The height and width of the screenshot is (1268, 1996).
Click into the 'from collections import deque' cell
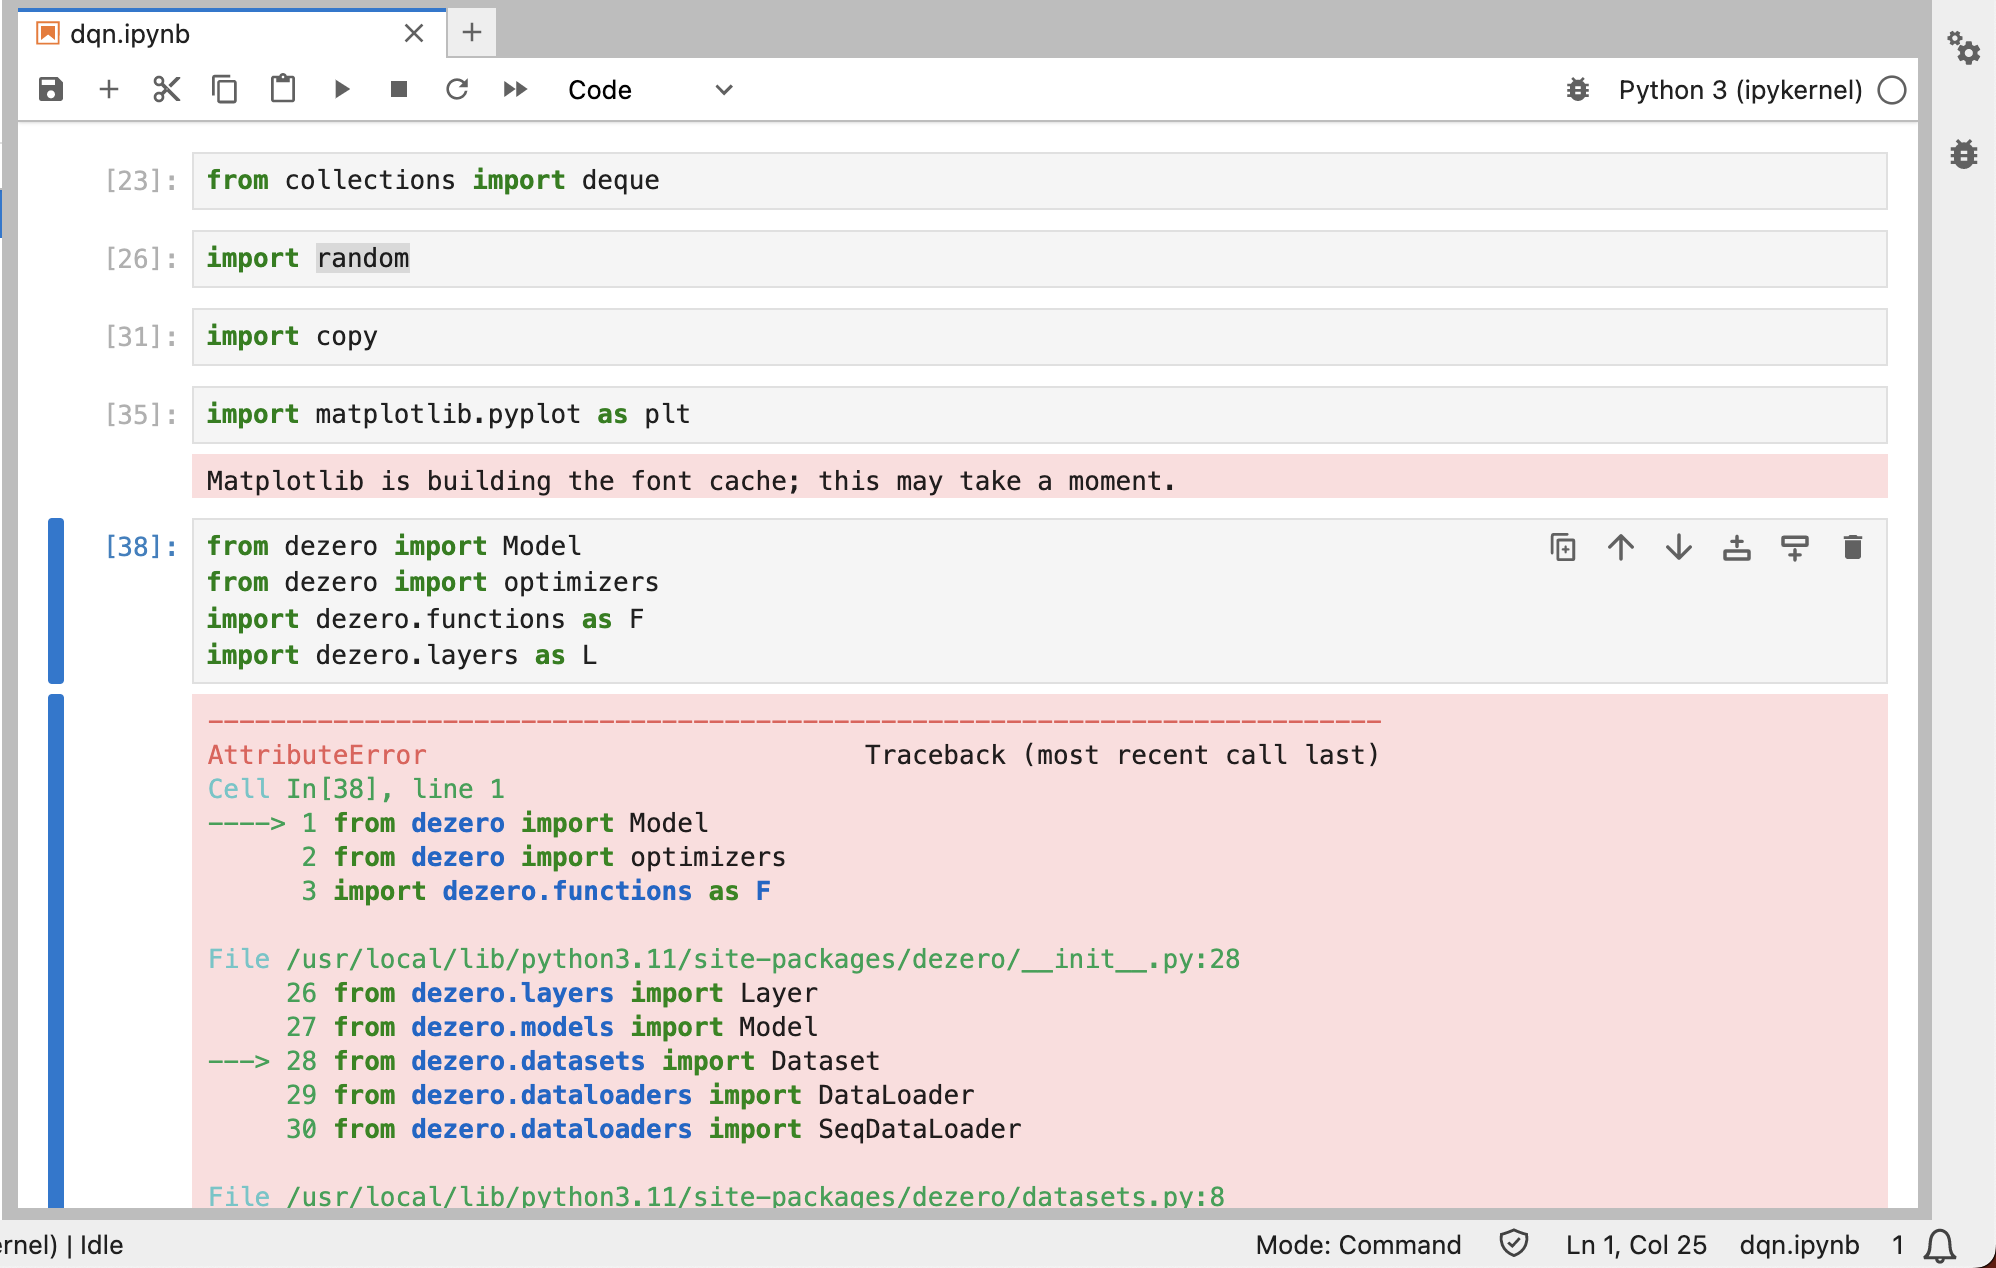point(1040,181)
